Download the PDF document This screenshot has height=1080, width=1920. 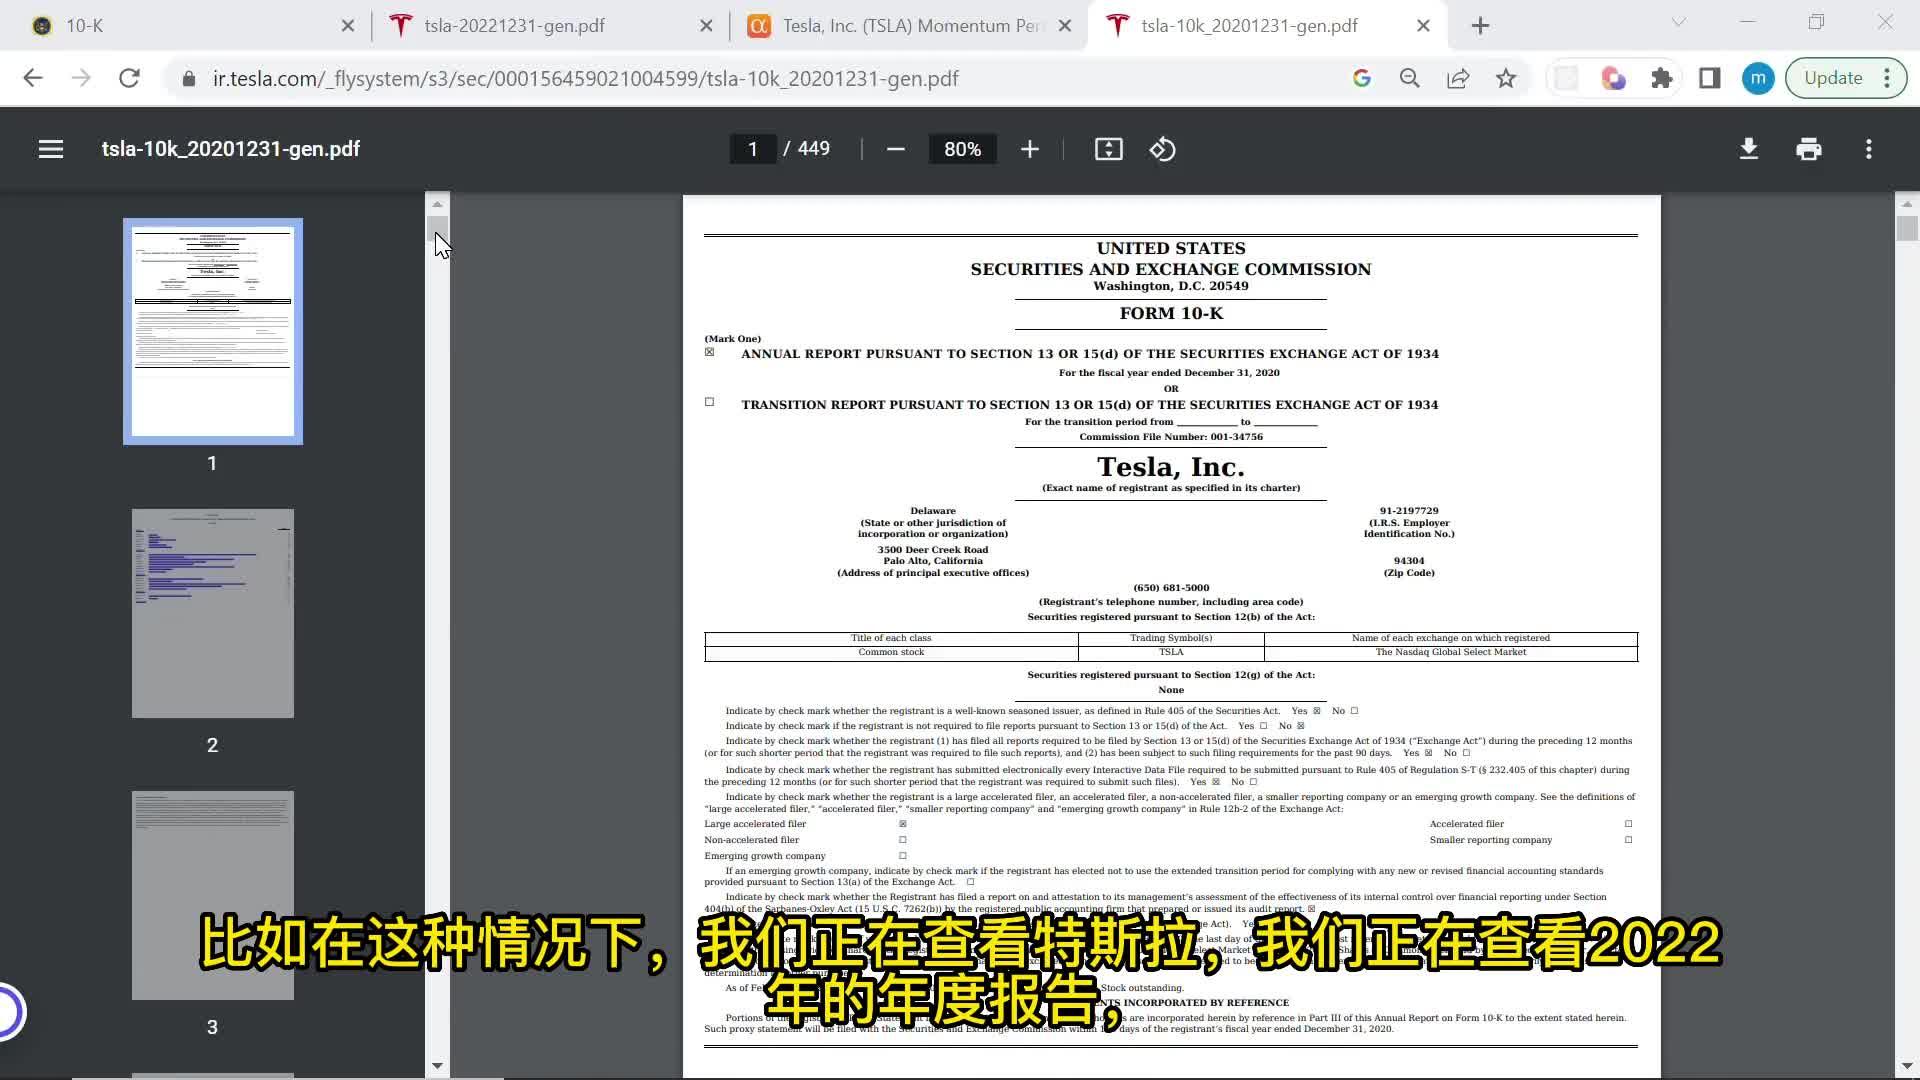1748,148
